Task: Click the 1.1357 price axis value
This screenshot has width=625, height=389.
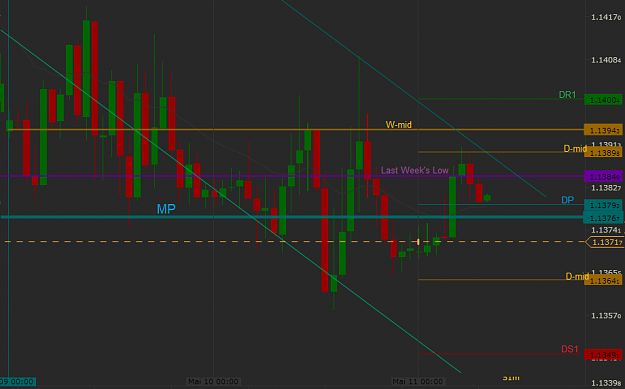Action: point(606,316)
